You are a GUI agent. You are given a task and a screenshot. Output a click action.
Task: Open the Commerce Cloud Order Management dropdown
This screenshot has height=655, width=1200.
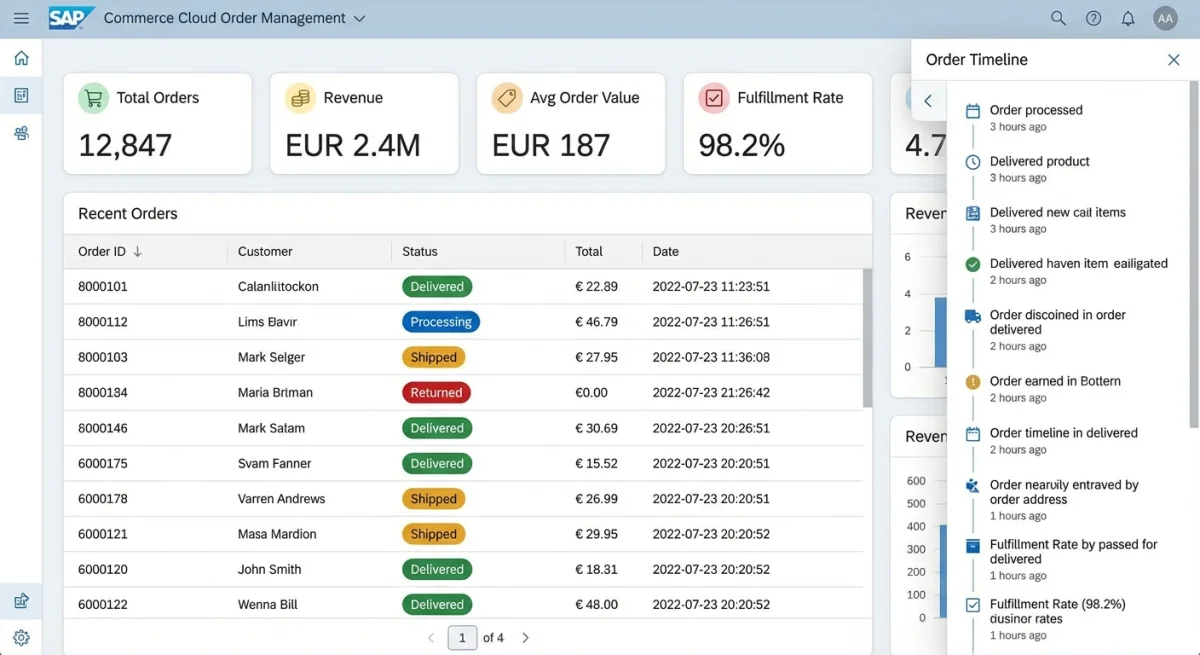point(359,17)
